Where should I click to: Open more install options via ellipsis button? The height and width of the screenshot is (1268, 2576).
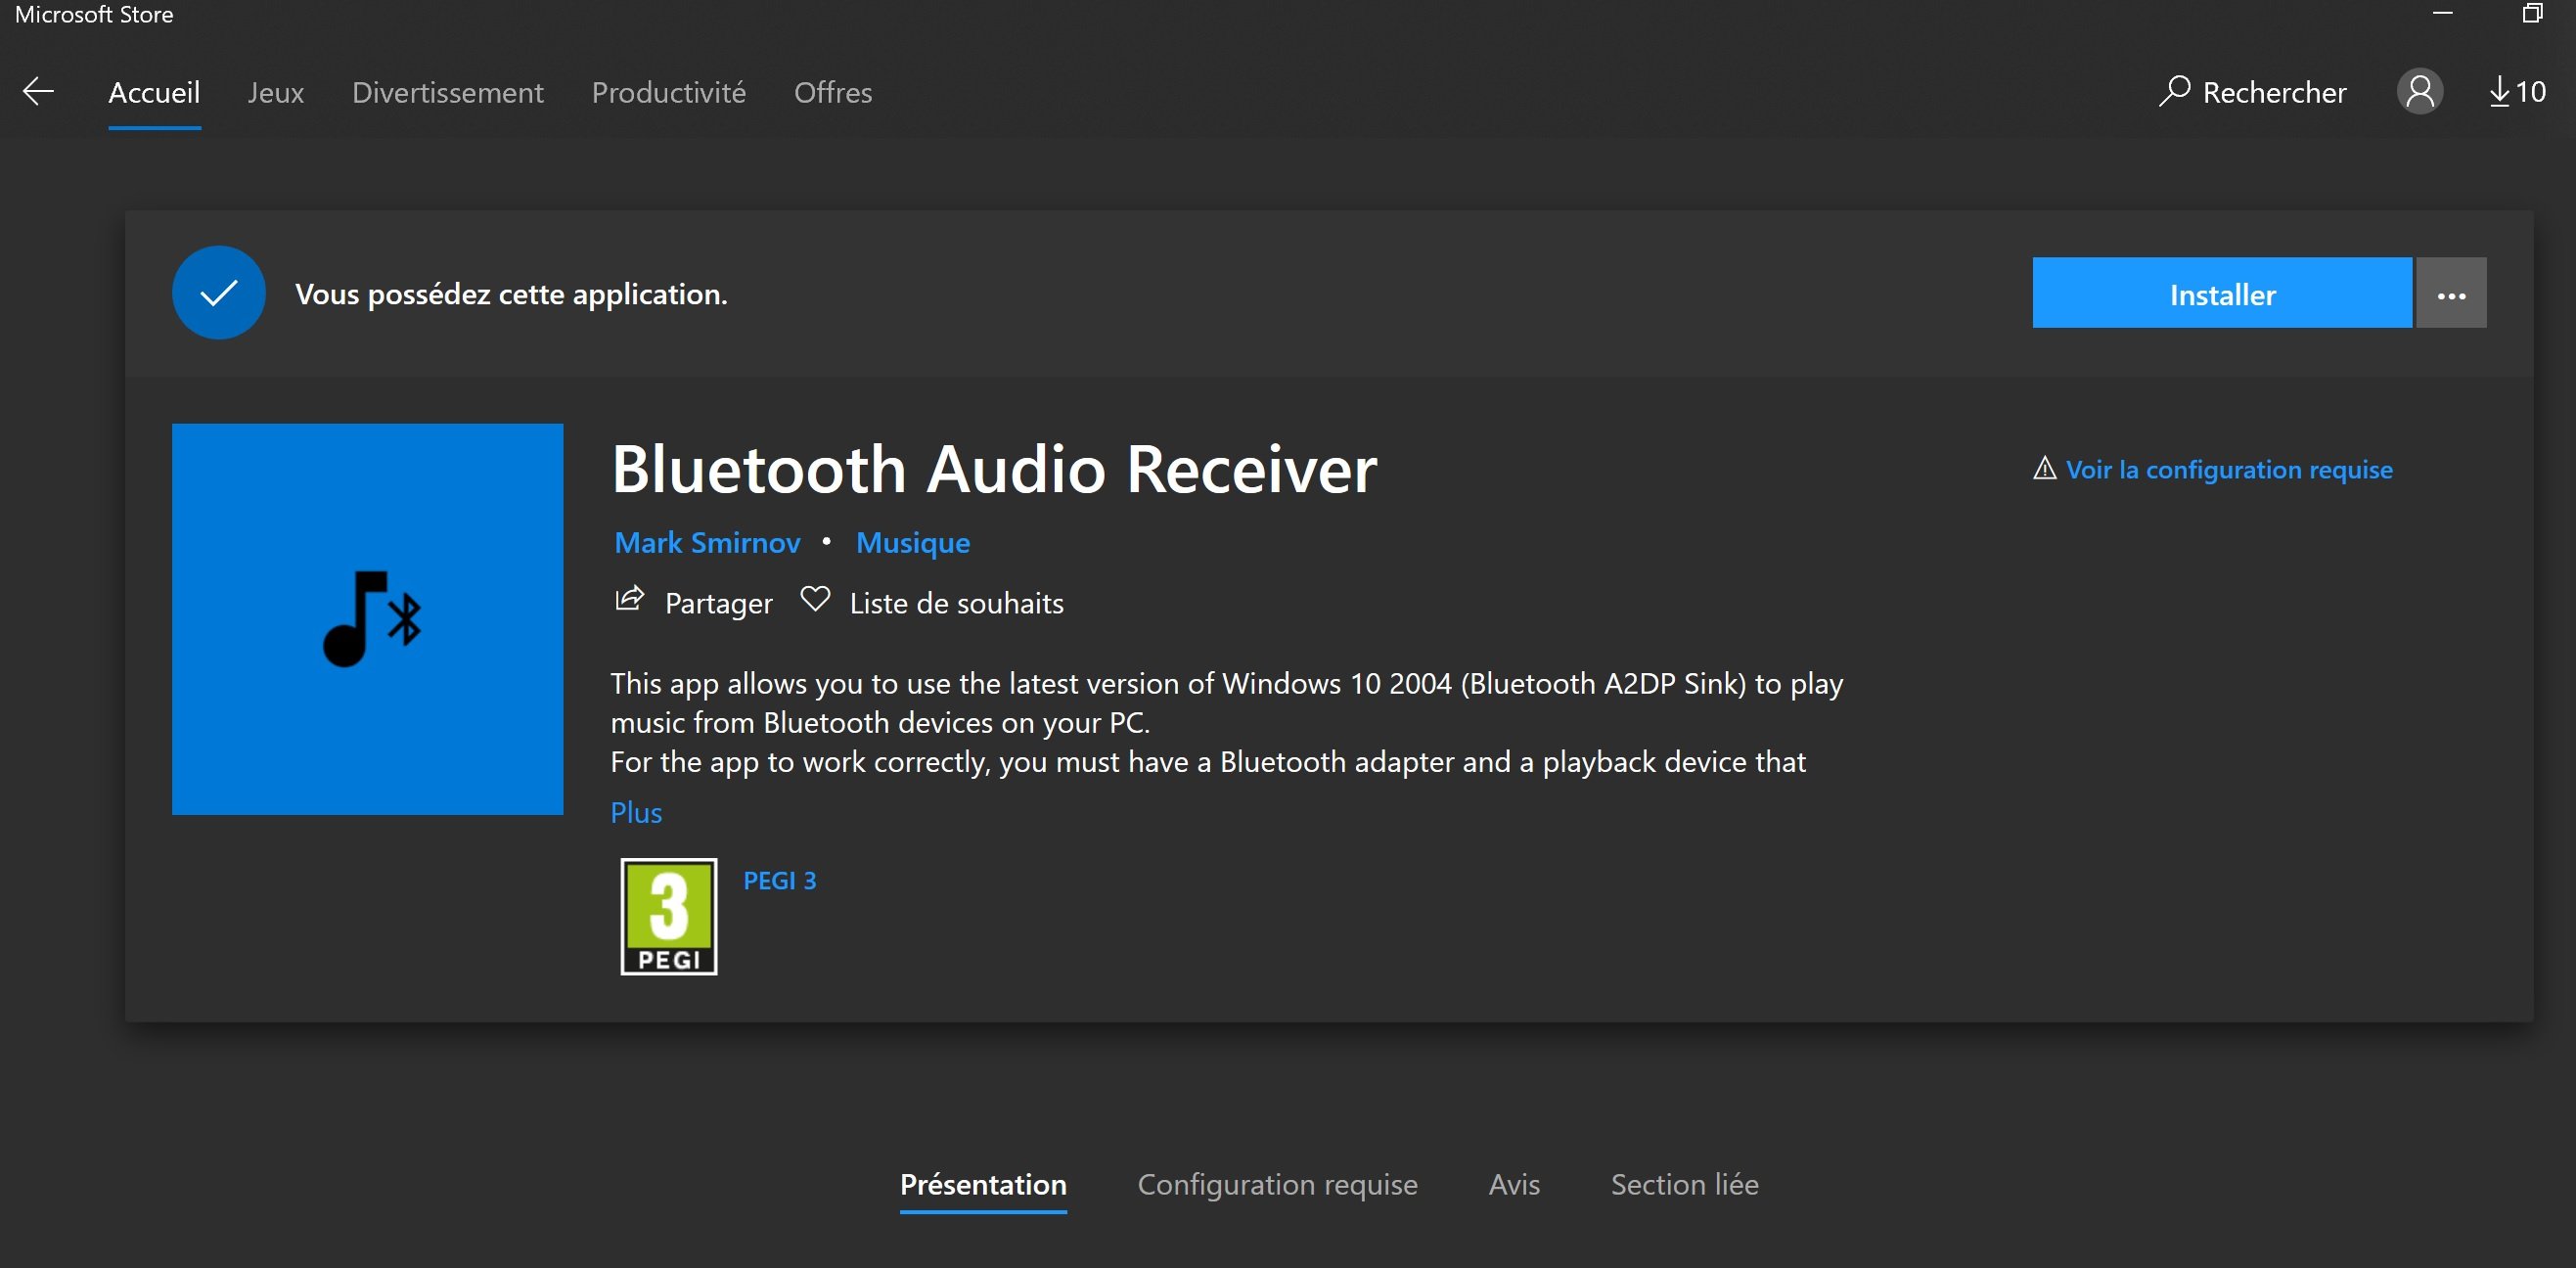[2450, 292]
